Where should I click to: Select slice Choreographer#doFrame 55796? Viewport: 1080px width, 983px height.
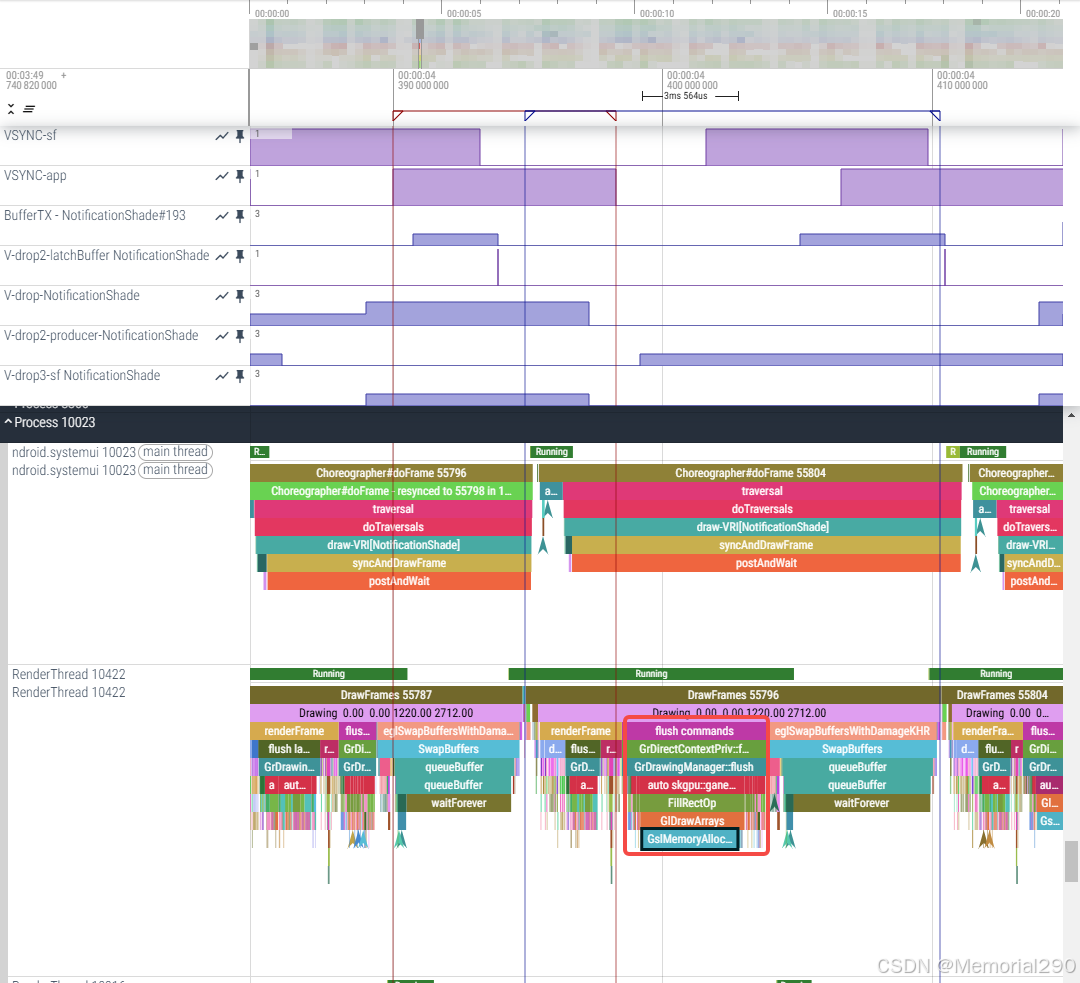[391, 473]
